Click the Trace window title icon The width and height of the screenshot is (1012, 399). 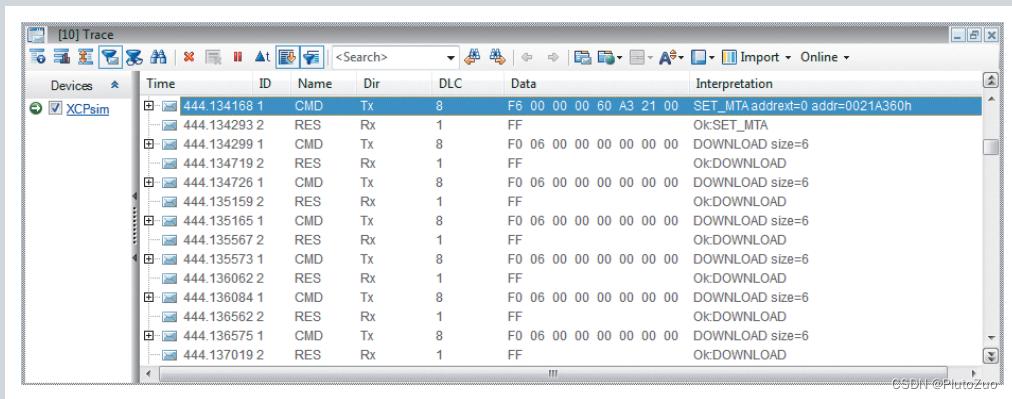(37, 35)
